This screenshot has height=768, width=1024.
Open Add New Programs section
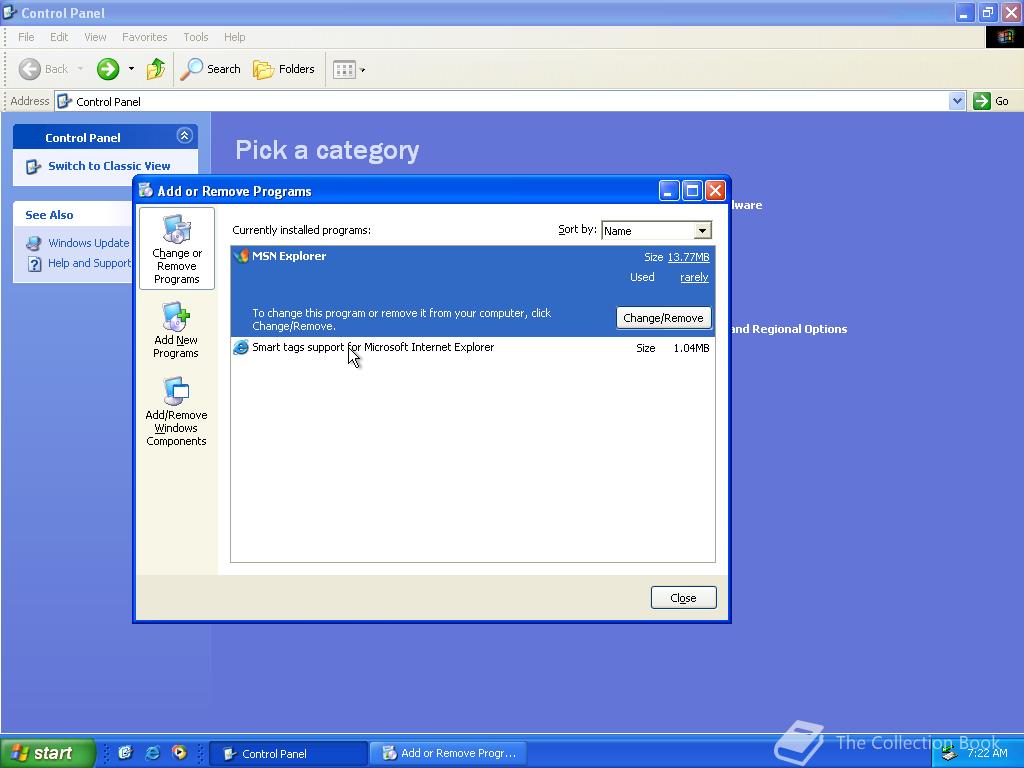(x=176, y=330)
